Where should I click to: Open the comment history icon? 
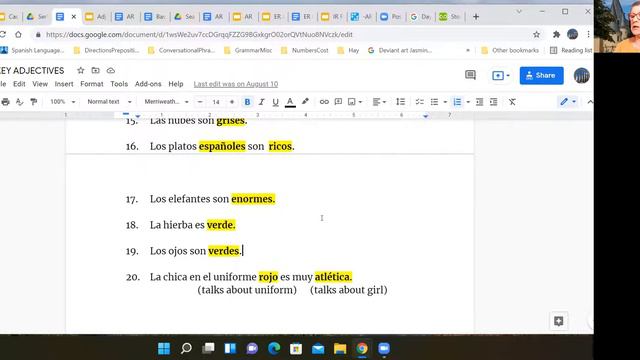470,75
